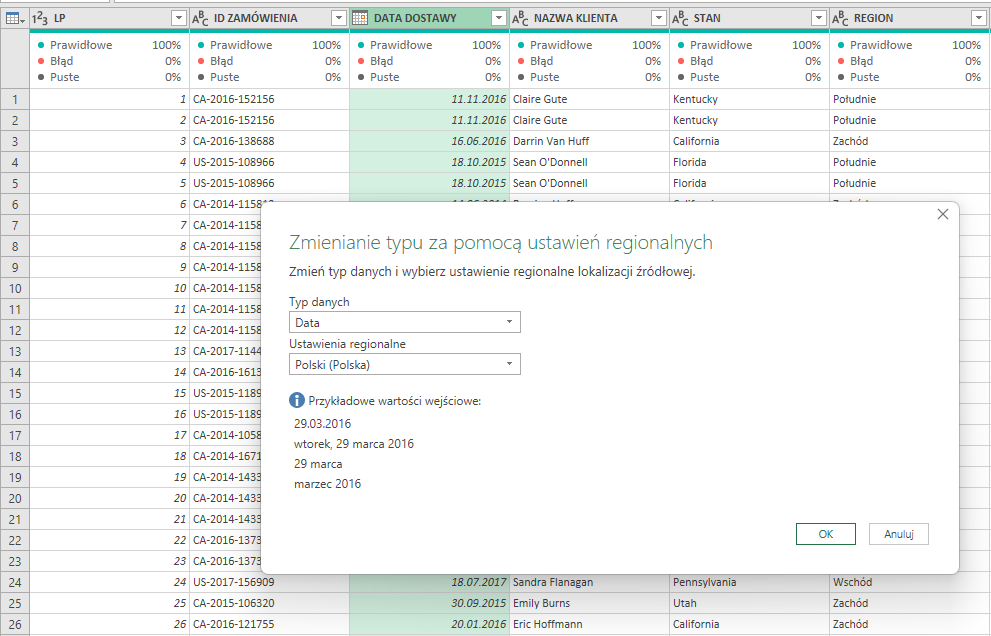
Task: Open the filter dropdown on NAZWA KLIENTA column
Action: point(658,17)
